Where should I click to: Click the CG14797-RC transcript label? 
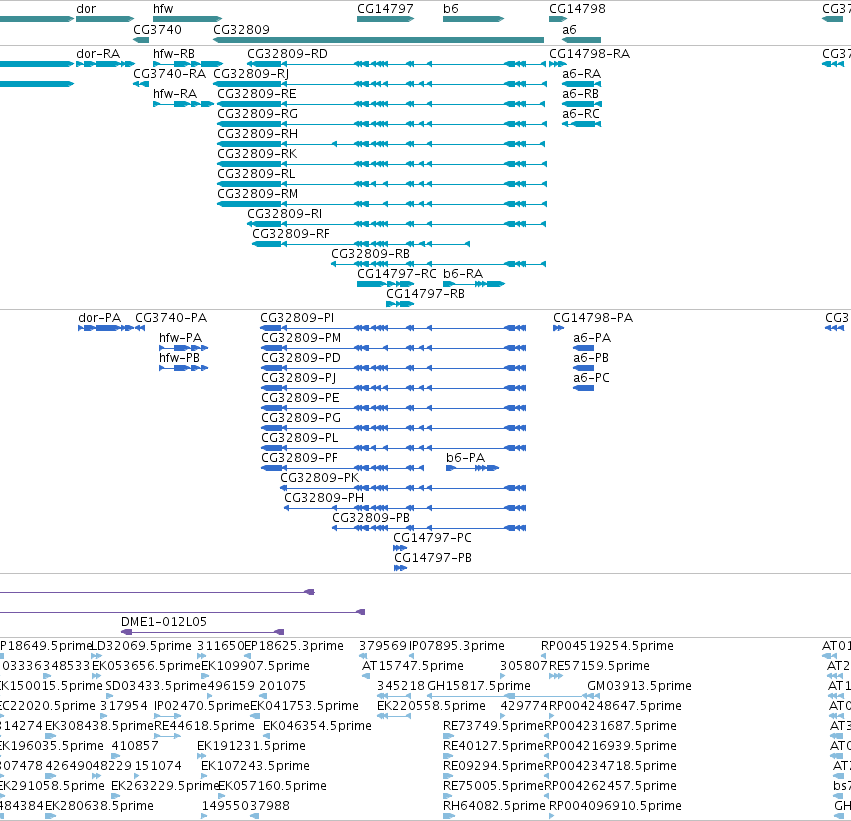(x=397, y=274)
